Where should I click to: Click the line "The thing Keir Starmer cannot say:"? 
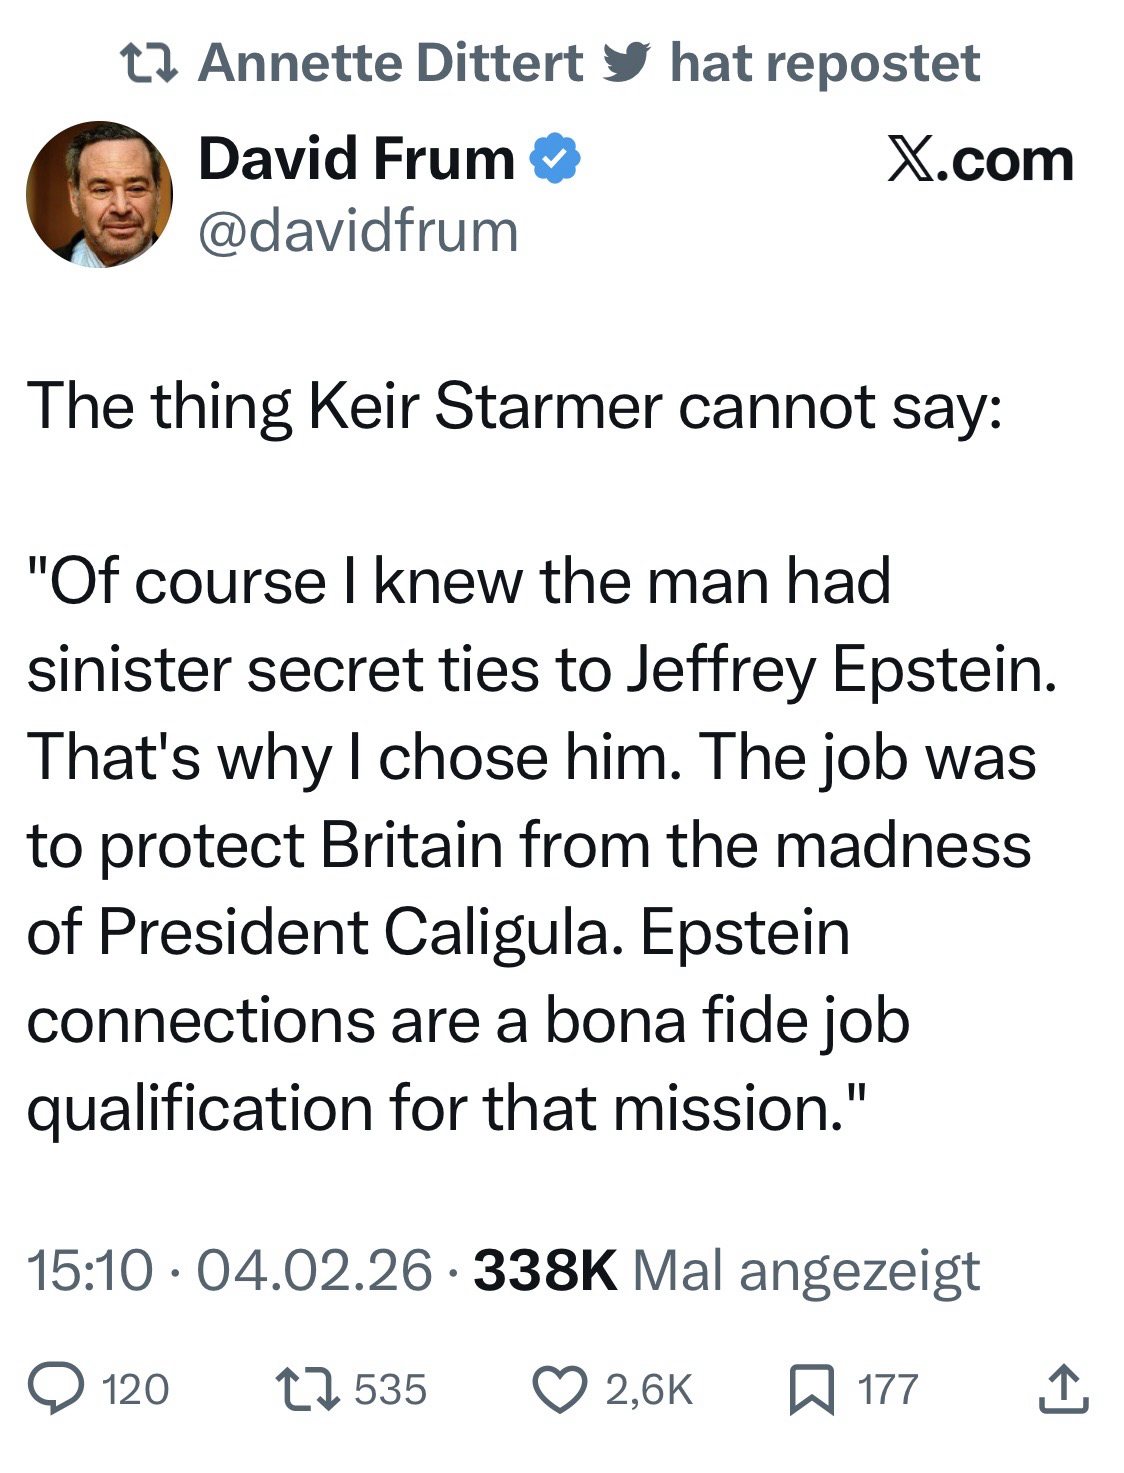[x=513, y=408]
